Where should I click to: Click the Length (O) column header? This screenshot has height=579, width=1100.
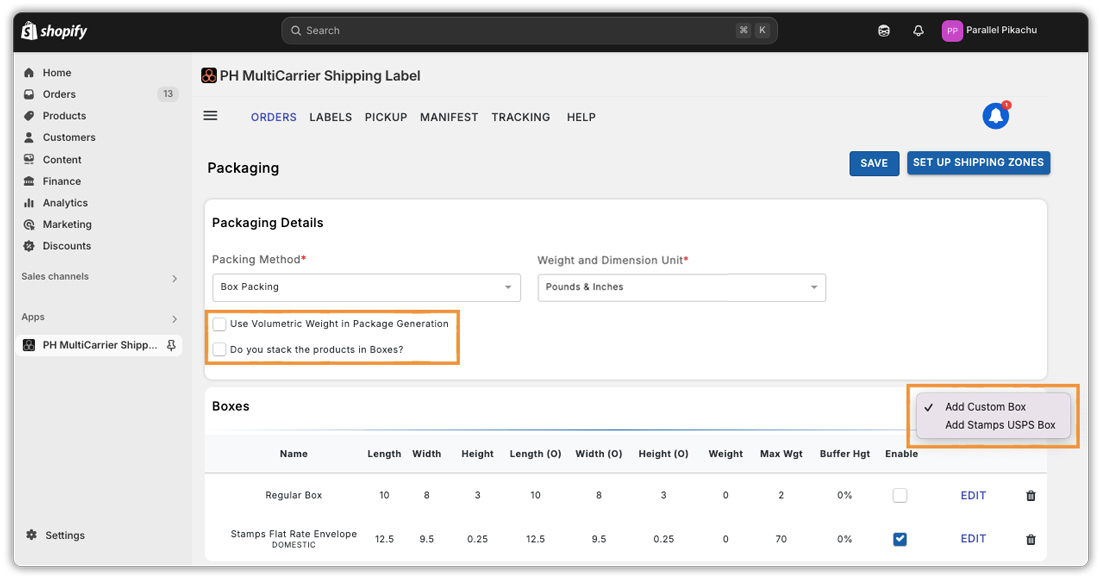535,454
